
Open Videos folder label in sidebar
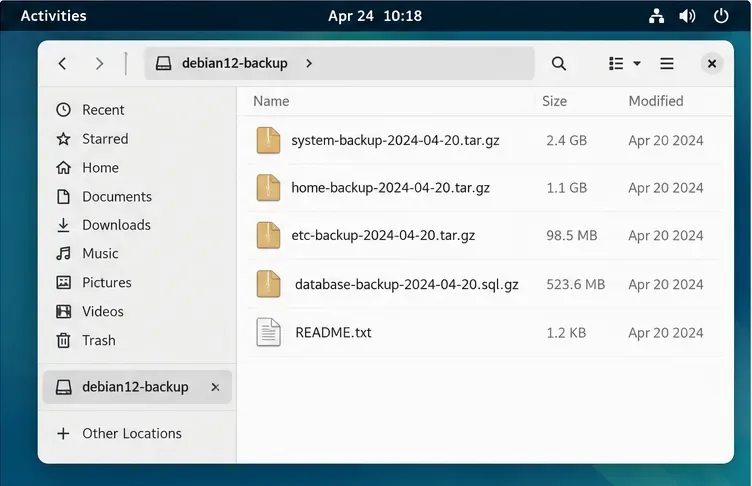tap(103, 311)
